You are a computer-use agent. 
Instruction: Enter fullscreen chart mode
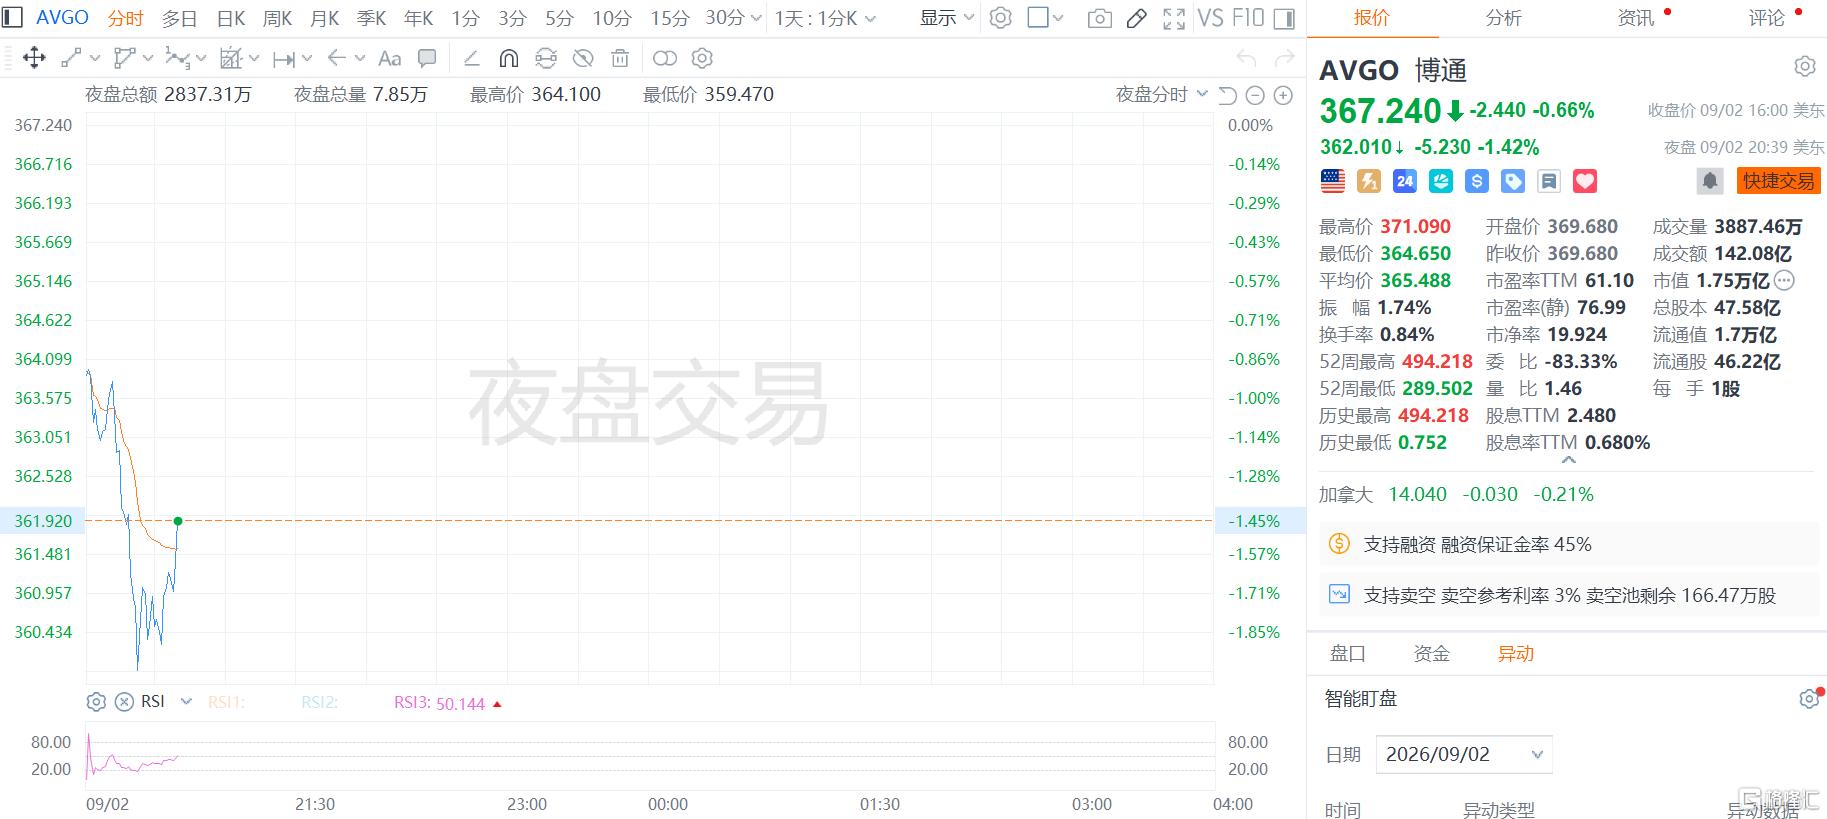[1174, 18]
